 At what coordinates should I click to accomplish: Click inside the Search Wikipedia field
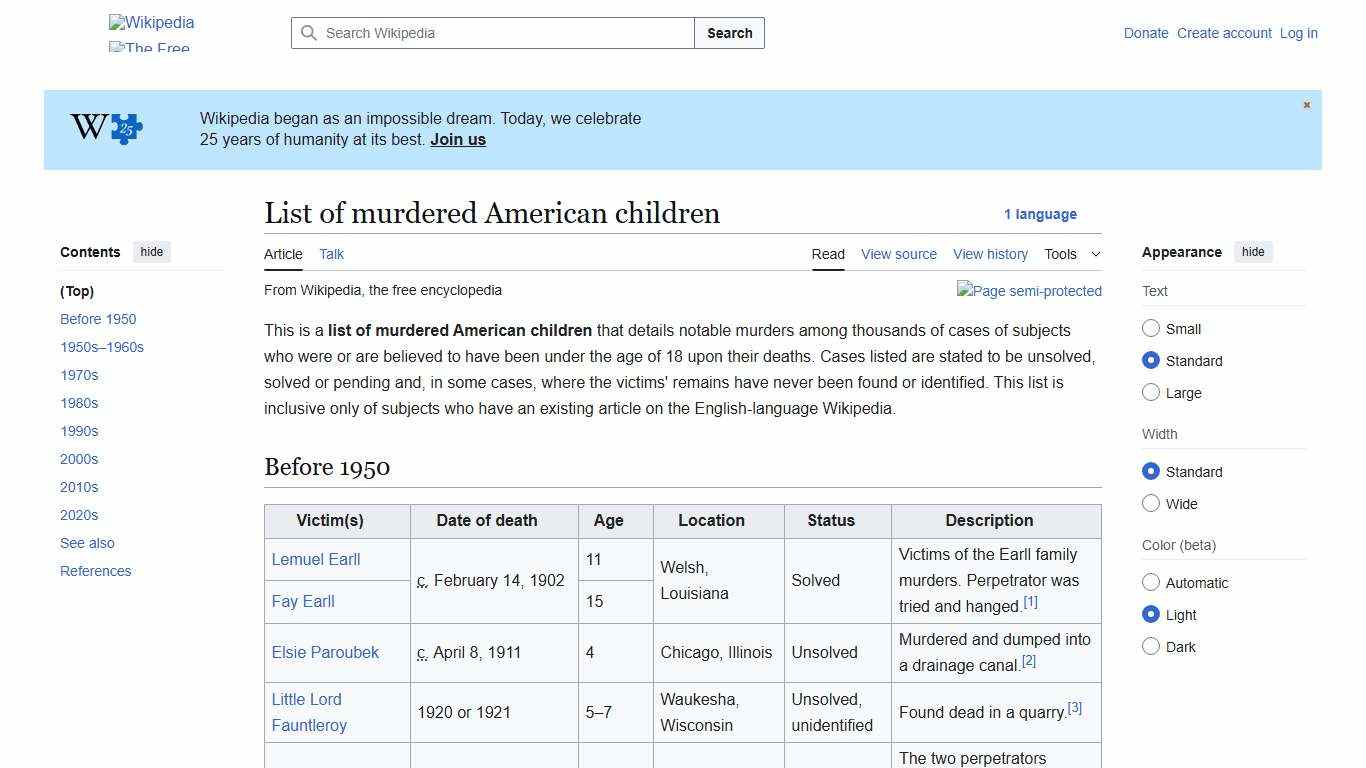click(x=490, y=33)
